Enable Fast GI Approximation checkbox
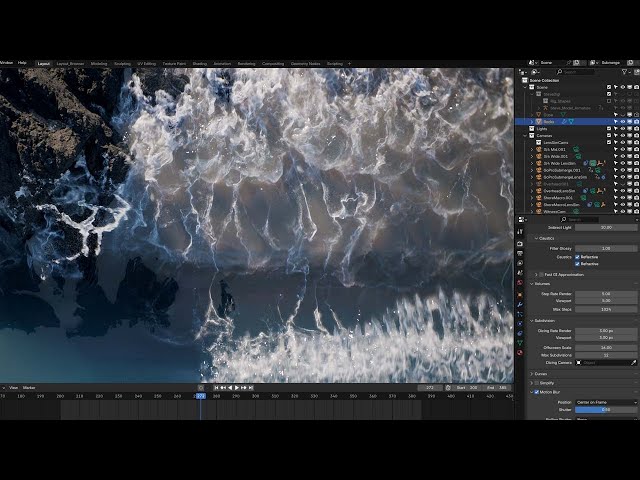Screen dimensions: 640x480 (541, 275)
